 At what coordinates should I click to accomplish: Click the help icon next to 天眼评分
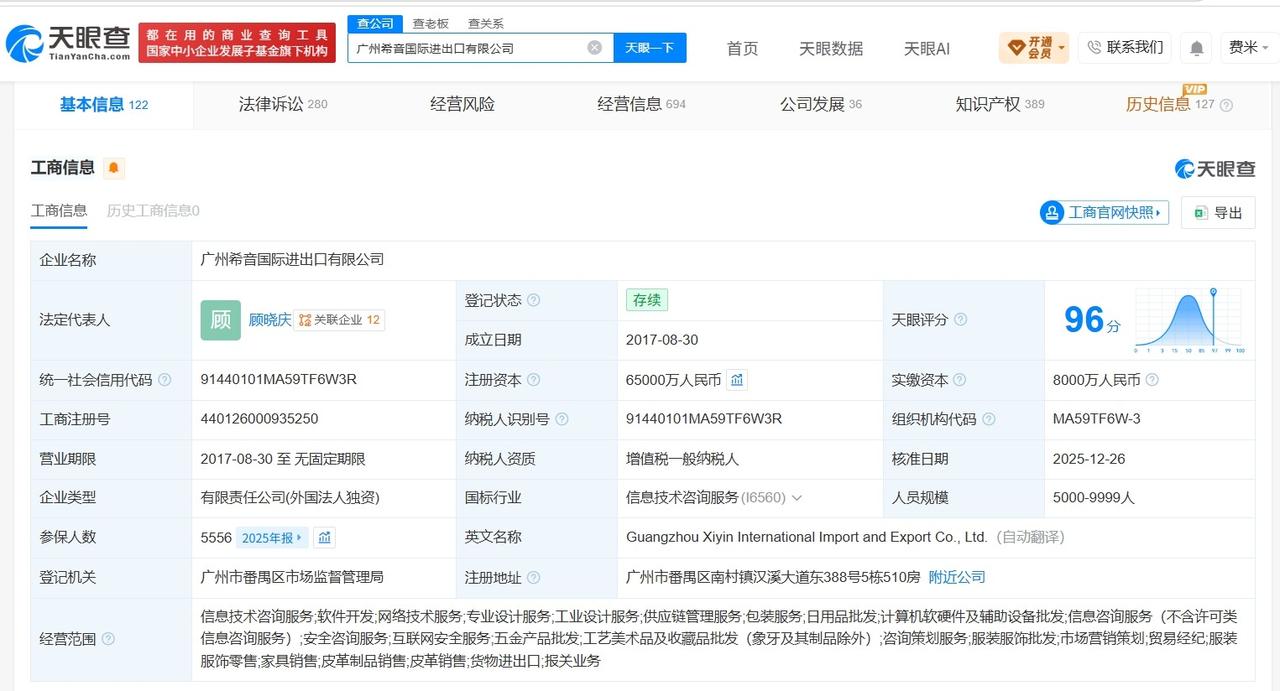click(960, 320)
